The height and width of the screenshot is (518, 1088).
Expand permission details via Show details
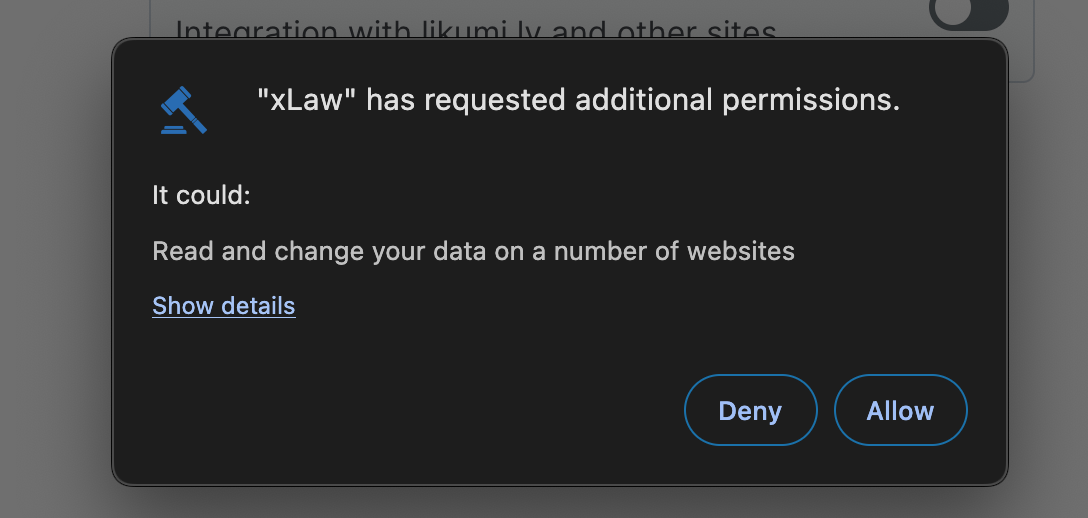[223, 305]
